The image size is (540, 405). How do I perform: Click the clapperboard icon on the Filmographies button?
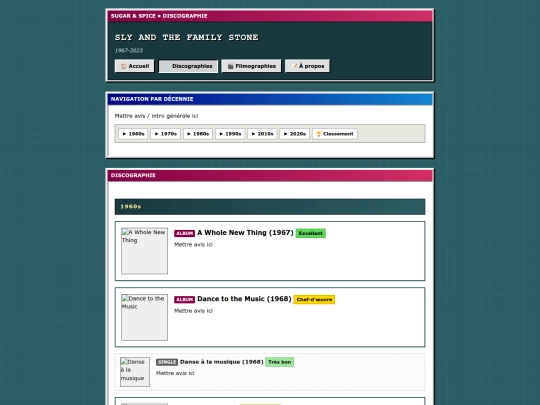230,66
